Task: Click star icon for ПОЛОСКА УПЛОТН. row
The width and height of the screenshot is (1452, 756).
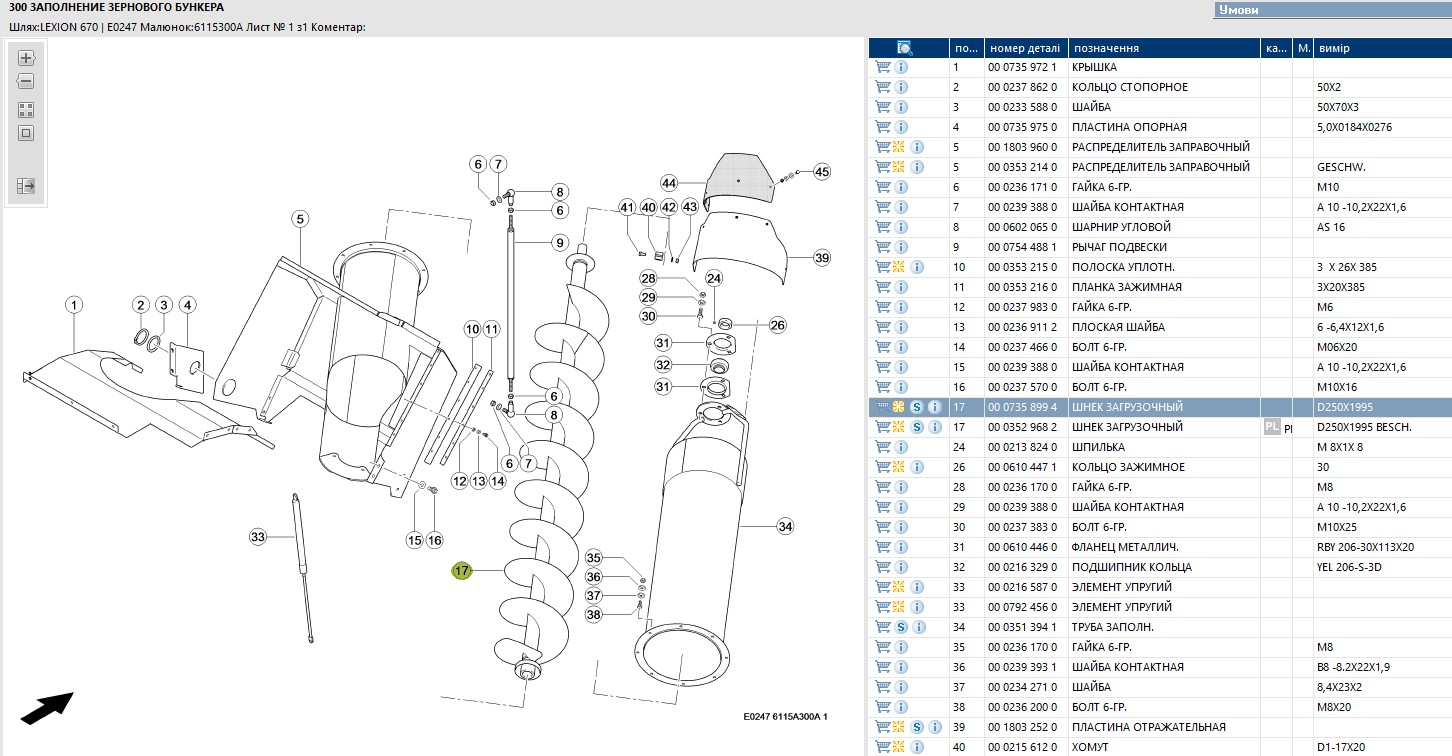Action: click(x=898, y=267)
